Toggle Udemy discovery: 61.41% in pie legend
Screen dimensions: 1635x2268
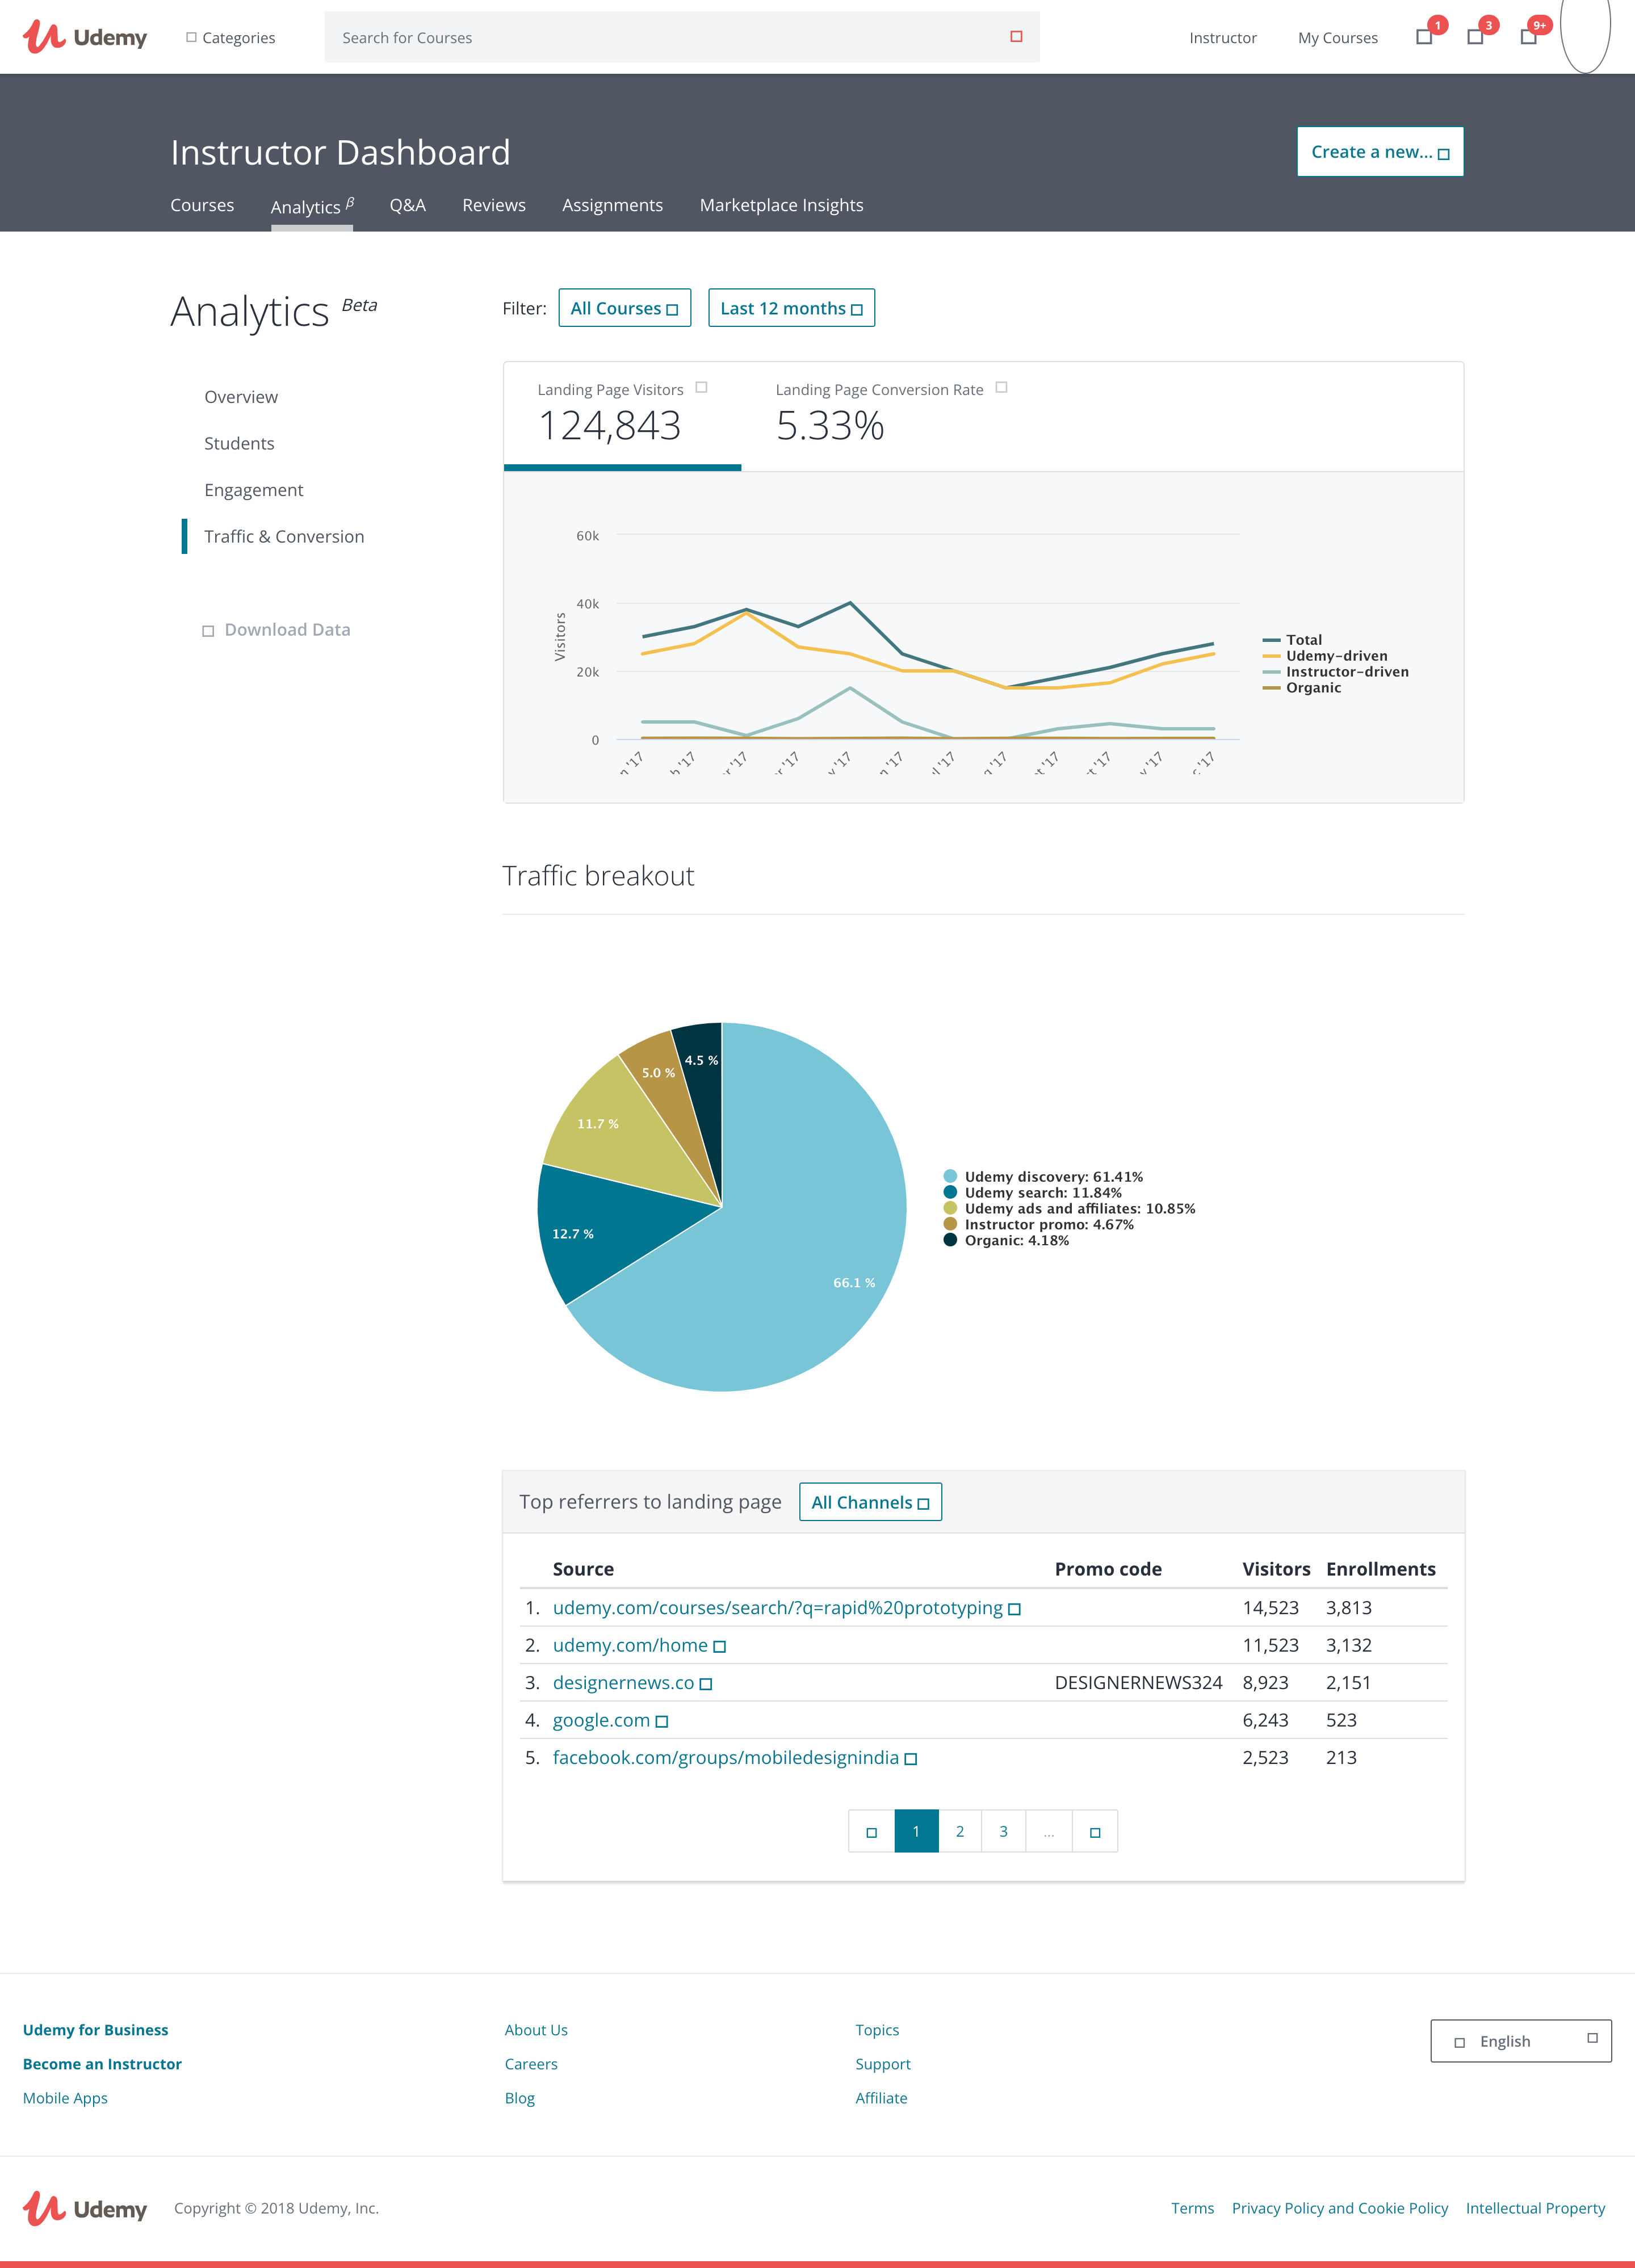pos(1043,1177)
